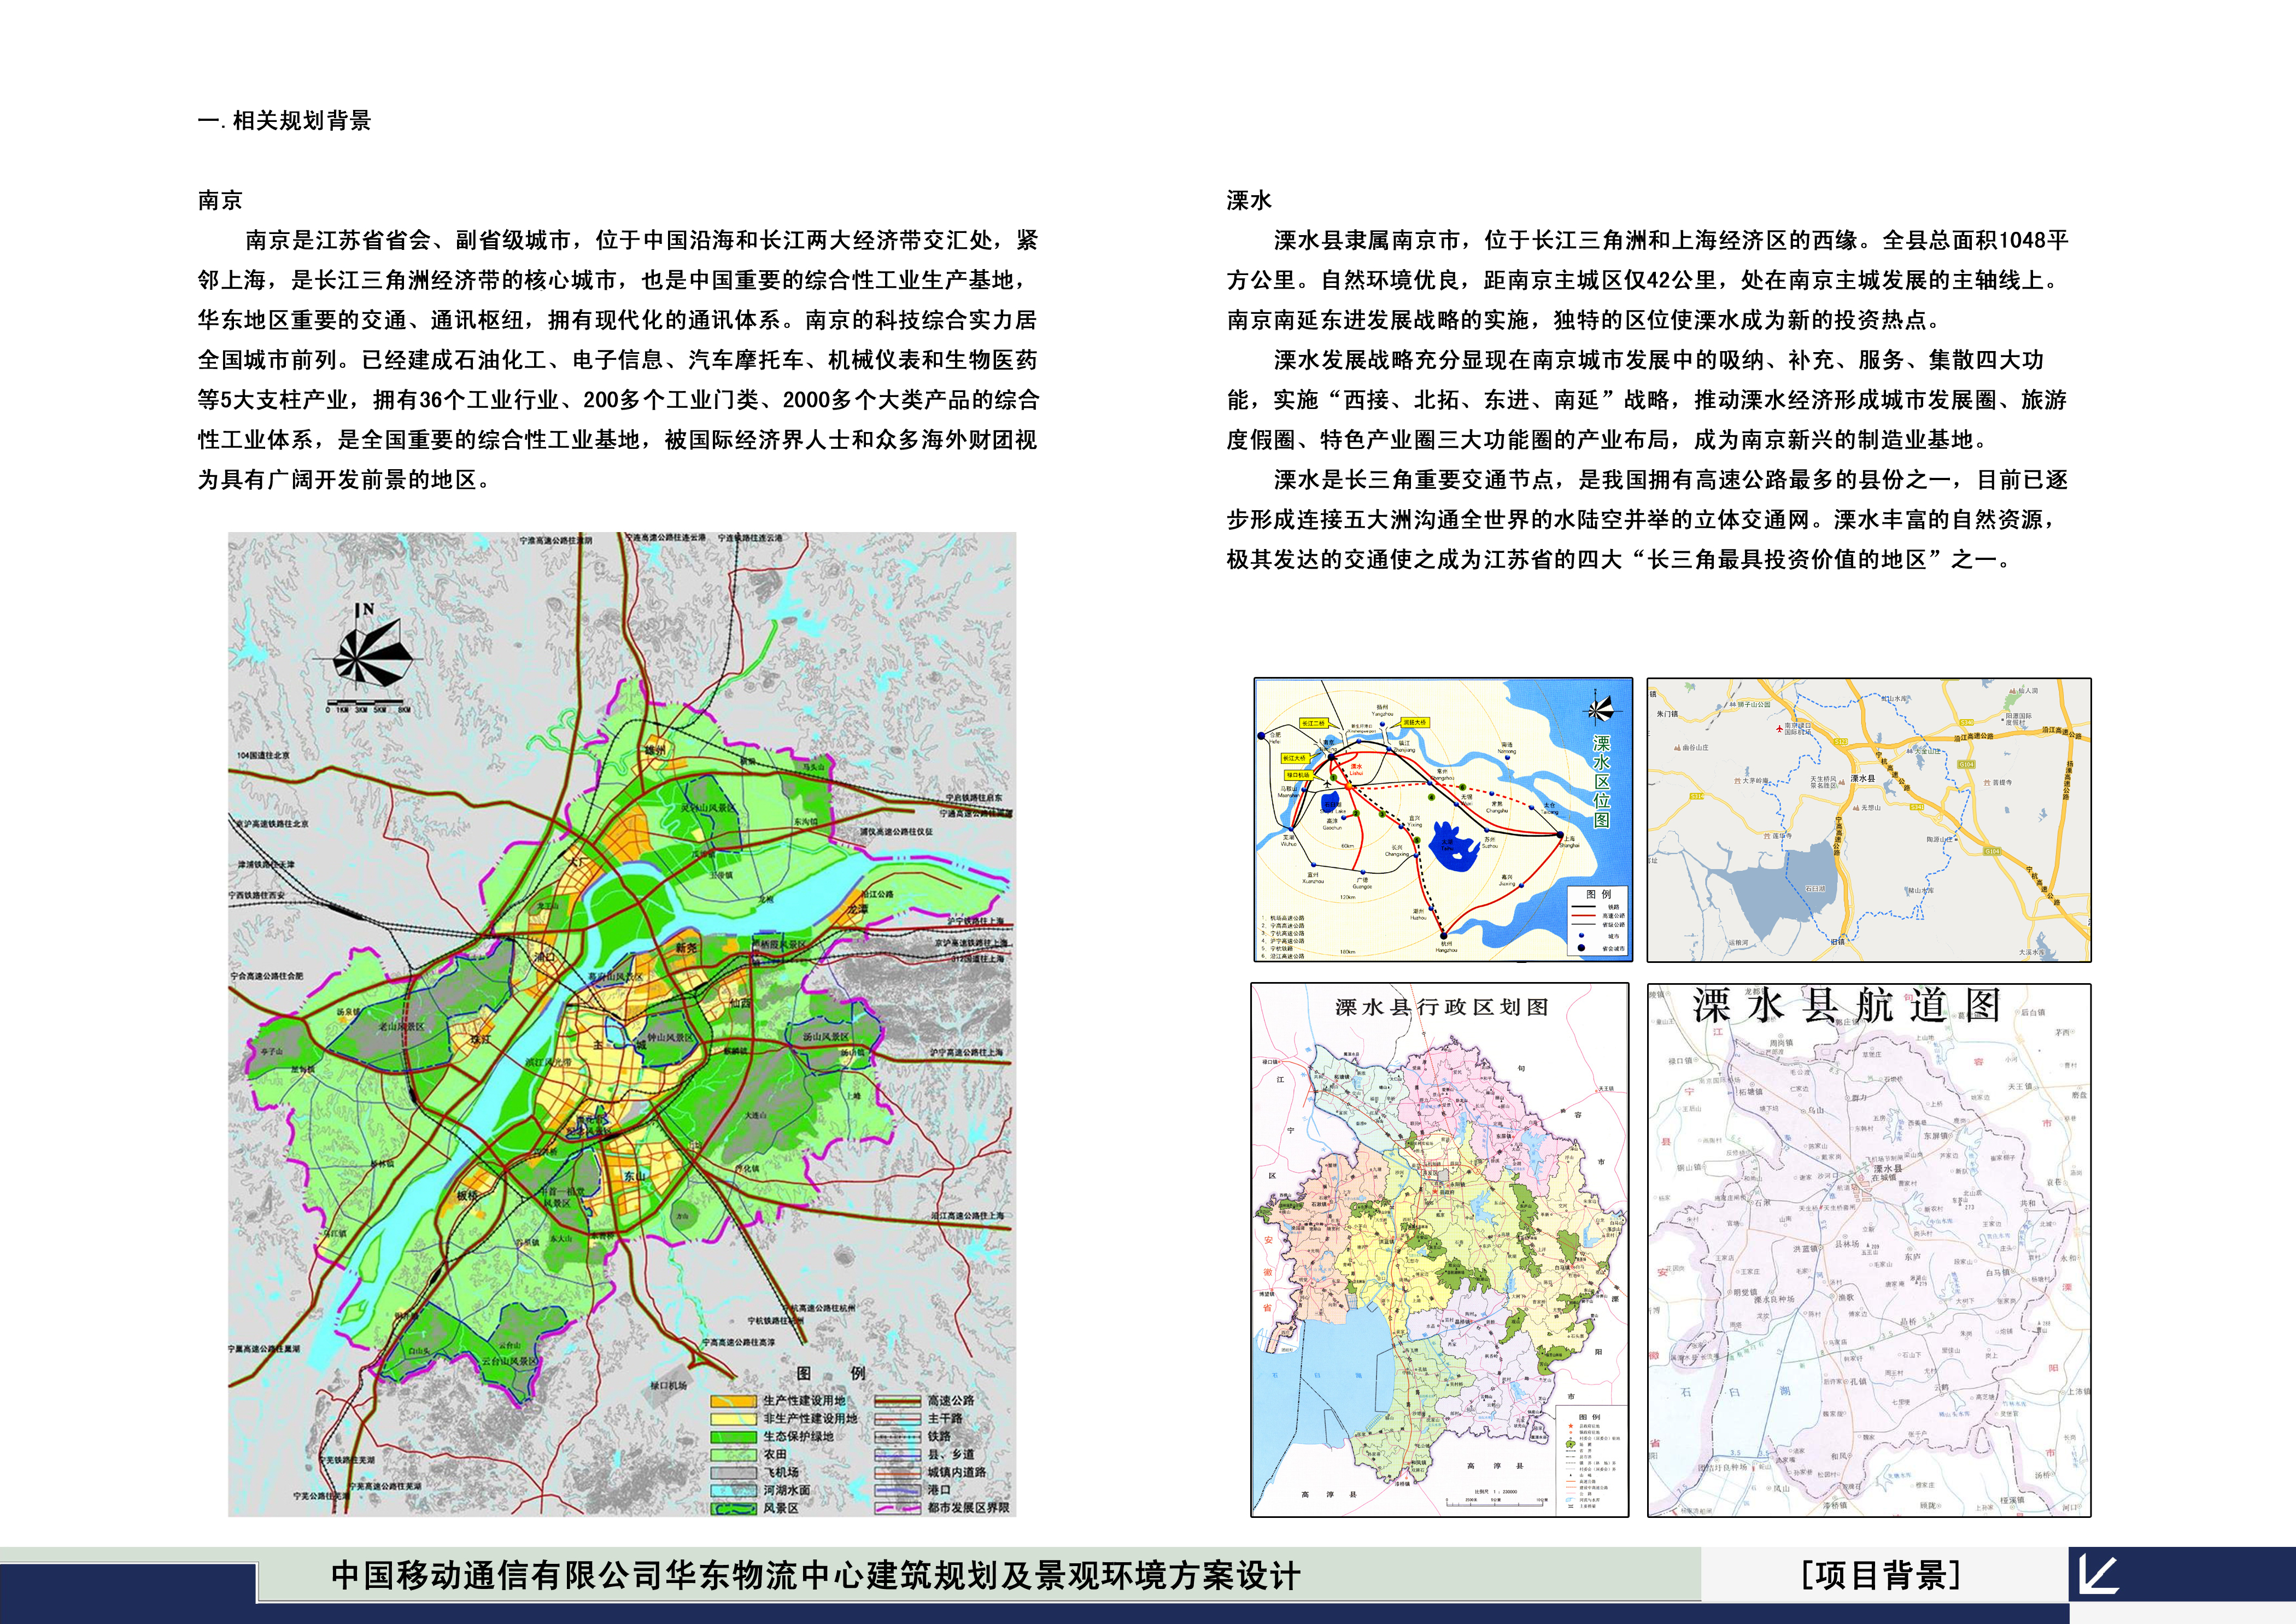Click the magenta 都市发展区界限 legend sample
The image size is (2296, 1624).
coord(898,1509)
